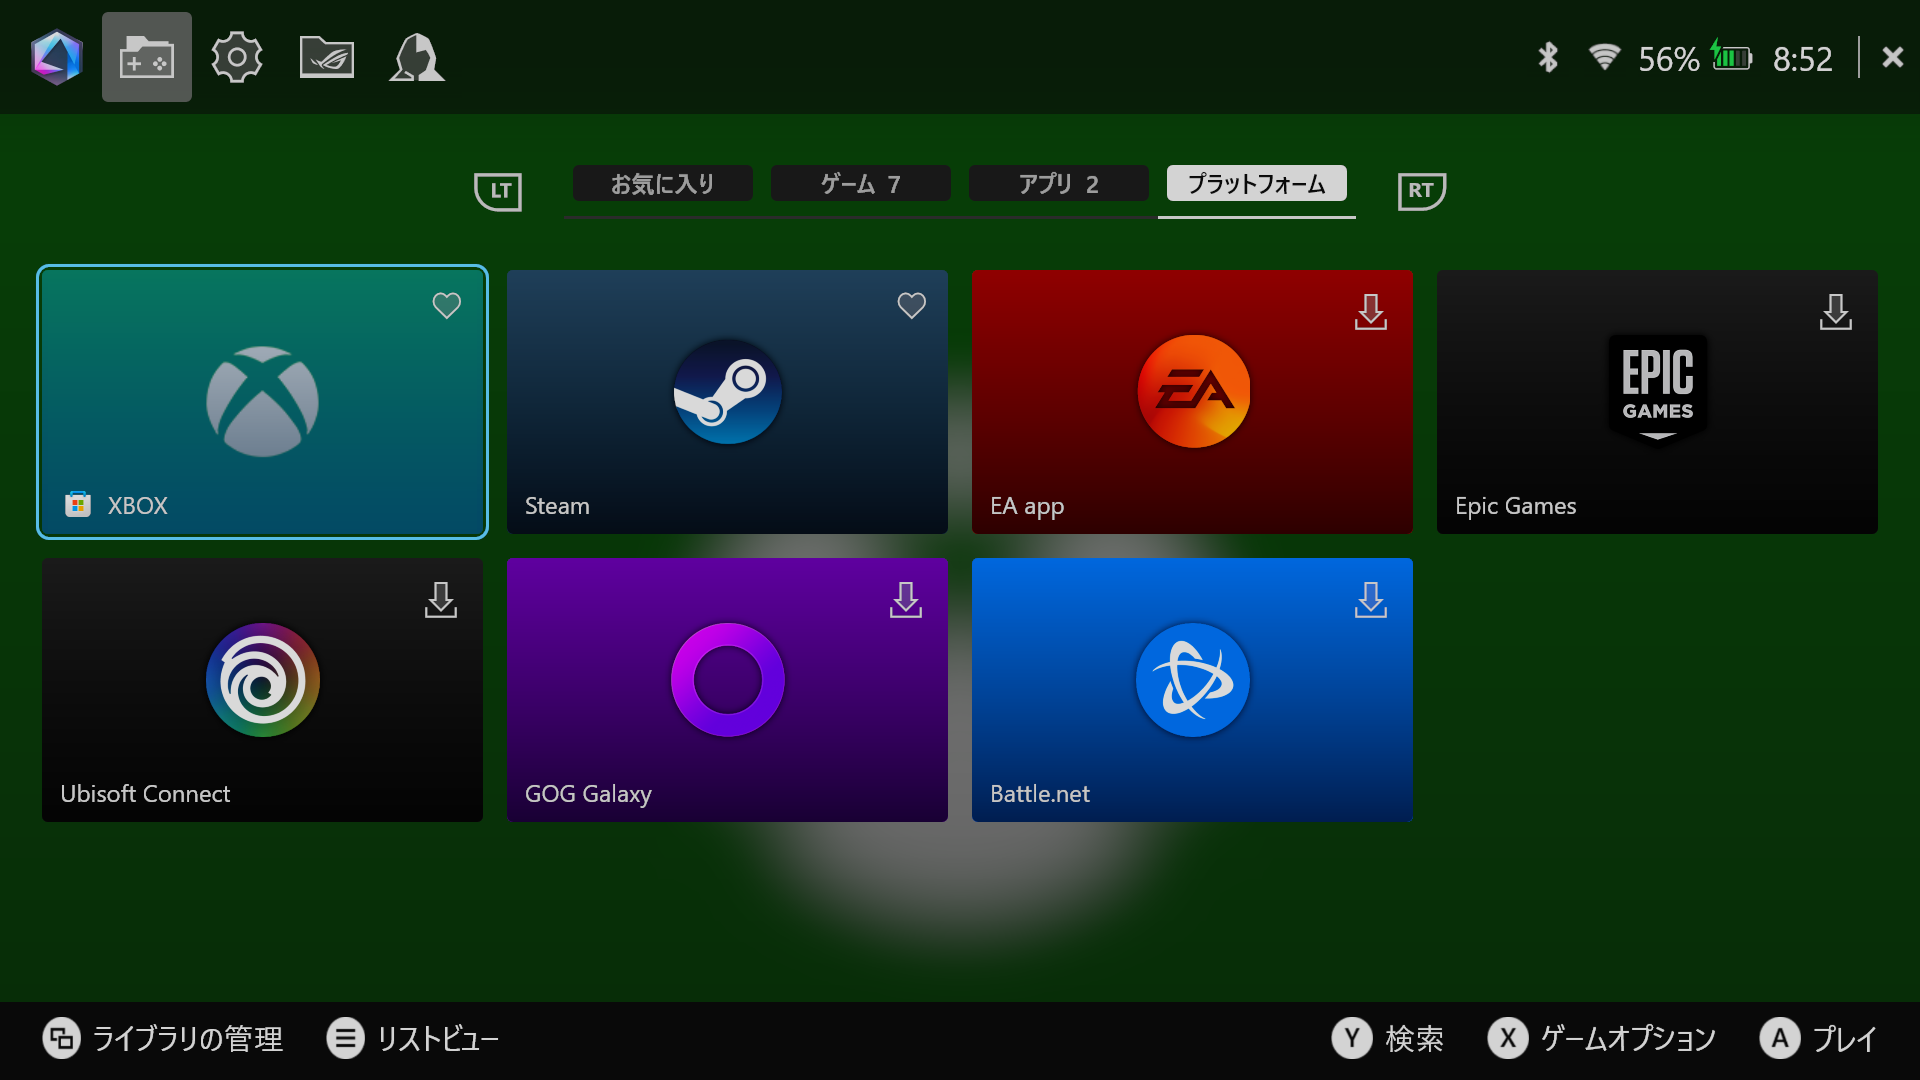Download GOG Galaxy via arrow icon

[x=906, y=600]
